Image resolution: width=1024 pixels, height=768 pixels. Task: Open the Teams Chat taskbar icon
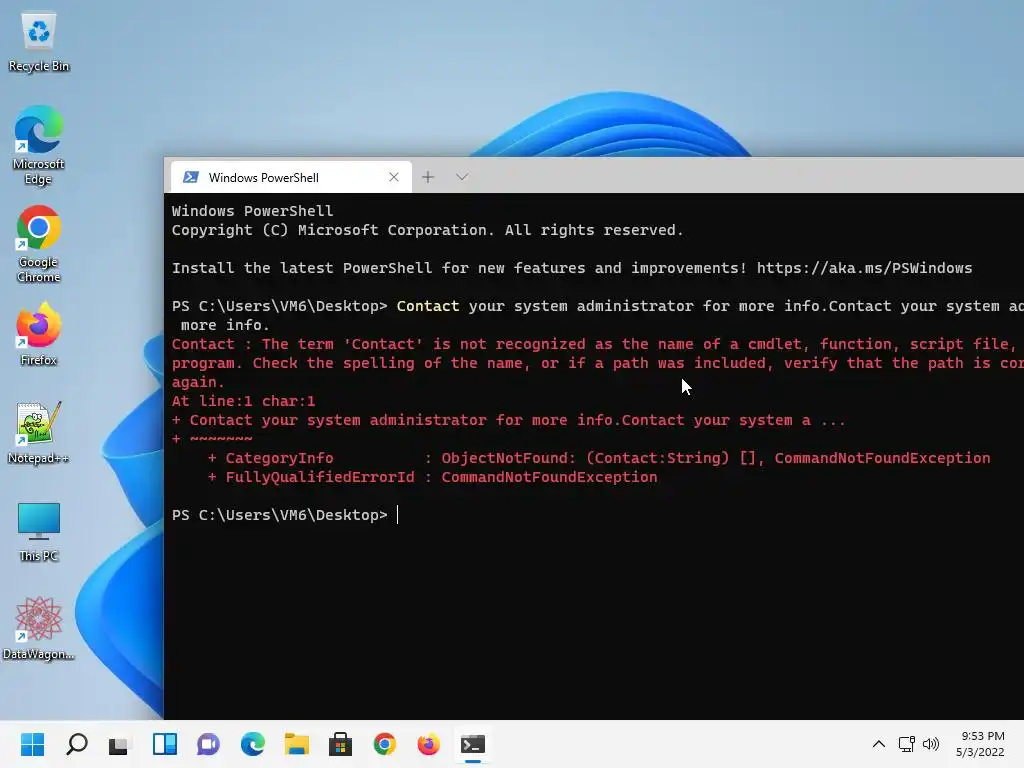pos(208,744)
